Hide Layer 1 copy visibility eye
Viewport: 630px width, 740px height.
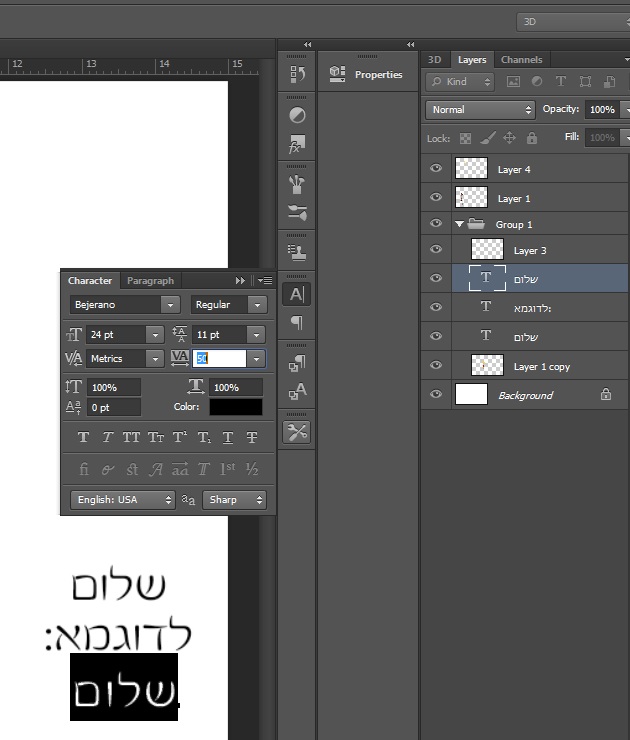pos(436,365)
